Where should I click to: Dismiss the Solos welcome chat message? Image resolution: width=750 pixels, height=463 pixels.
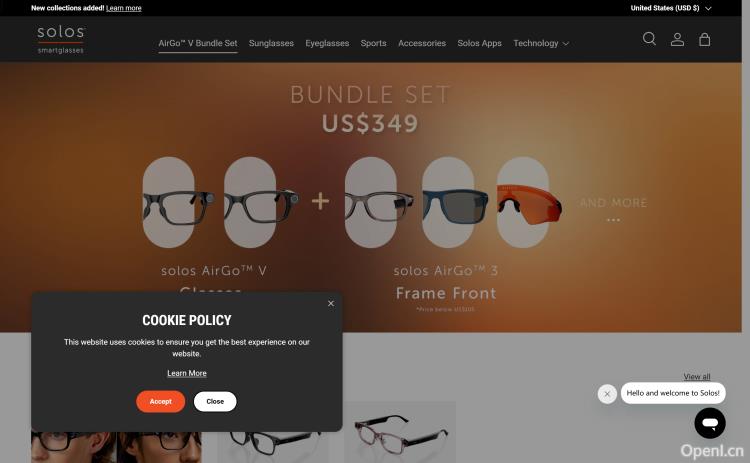click(607, 394)
